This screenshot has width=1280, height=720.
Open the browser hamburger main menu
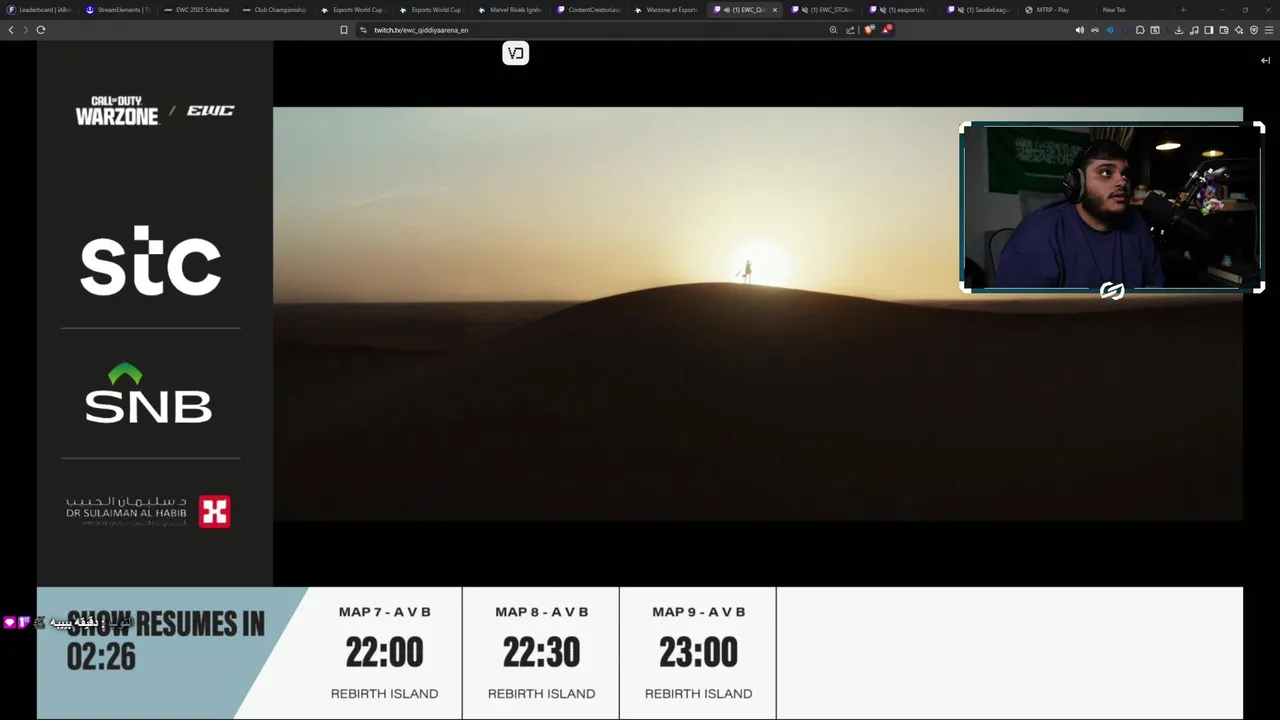coord(1269,30)
